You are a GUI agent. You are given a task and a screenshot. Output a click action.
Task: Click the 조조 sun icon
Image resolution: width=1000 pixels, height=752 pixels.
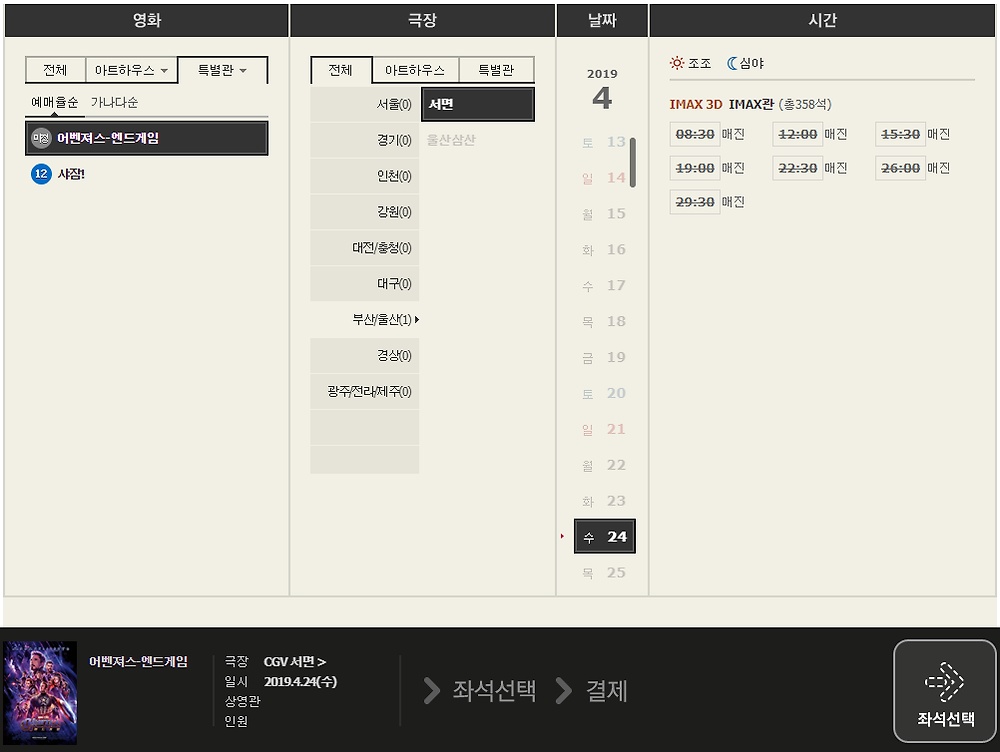coord(677,63)
